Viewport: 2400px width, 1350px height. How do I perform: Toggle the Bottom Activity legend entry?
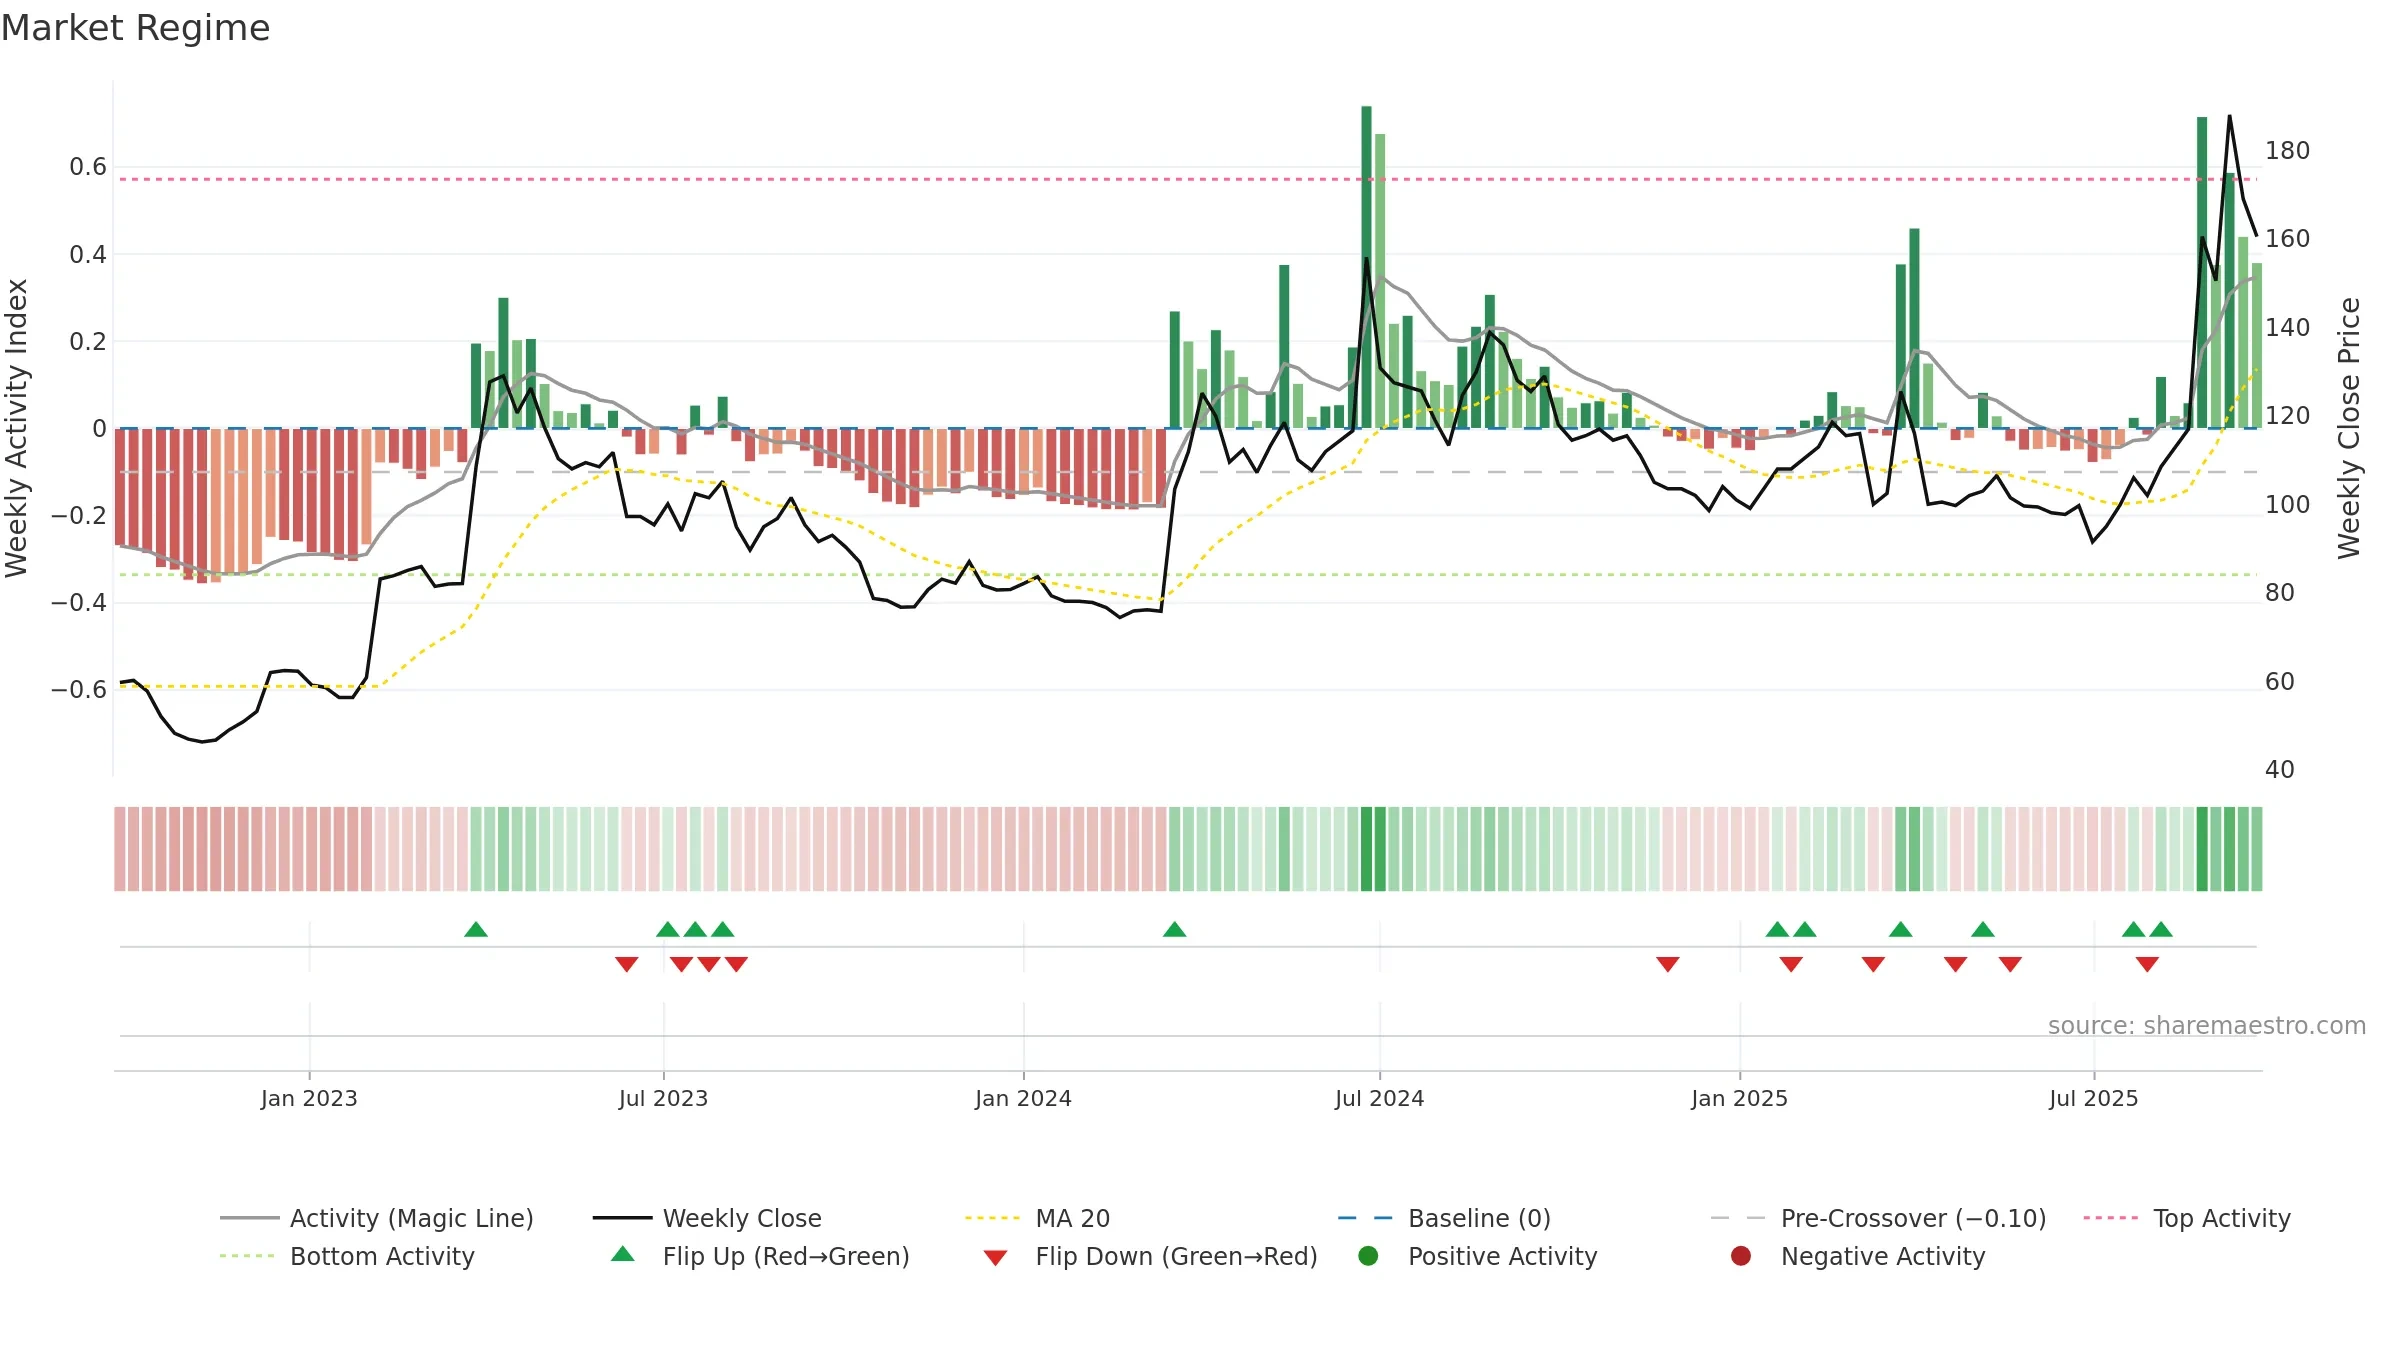(347, 1256)
